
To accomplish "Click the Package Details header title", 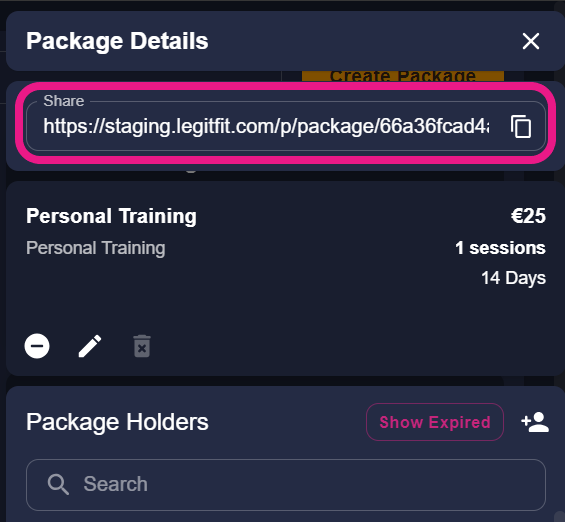I will pyautogui.click(x=117, y=41).
